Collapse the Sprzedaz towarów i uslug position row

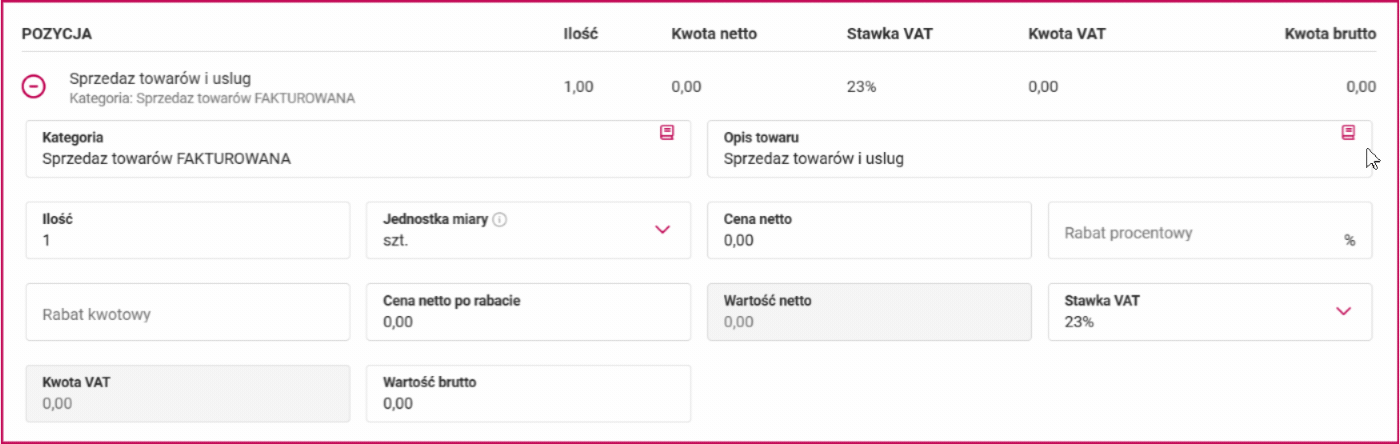(33, 87)
